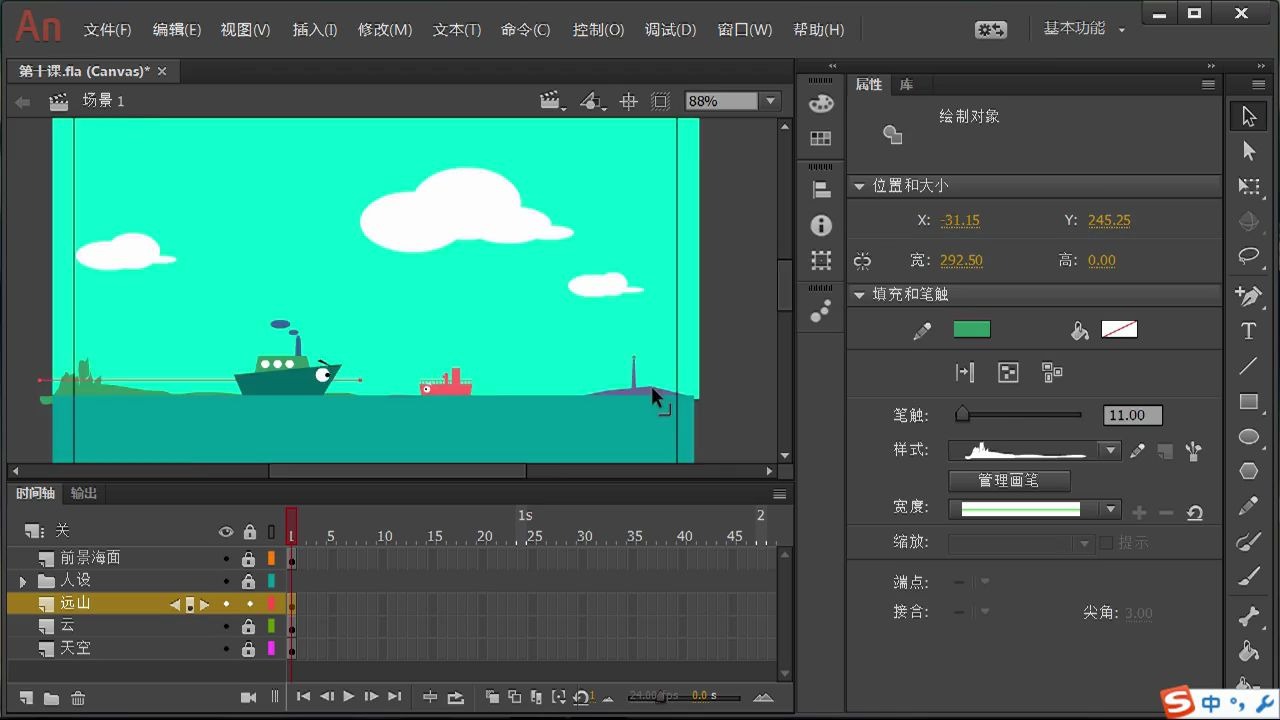Open the Color panel
1280x720 pixels.
coord(820,103)
